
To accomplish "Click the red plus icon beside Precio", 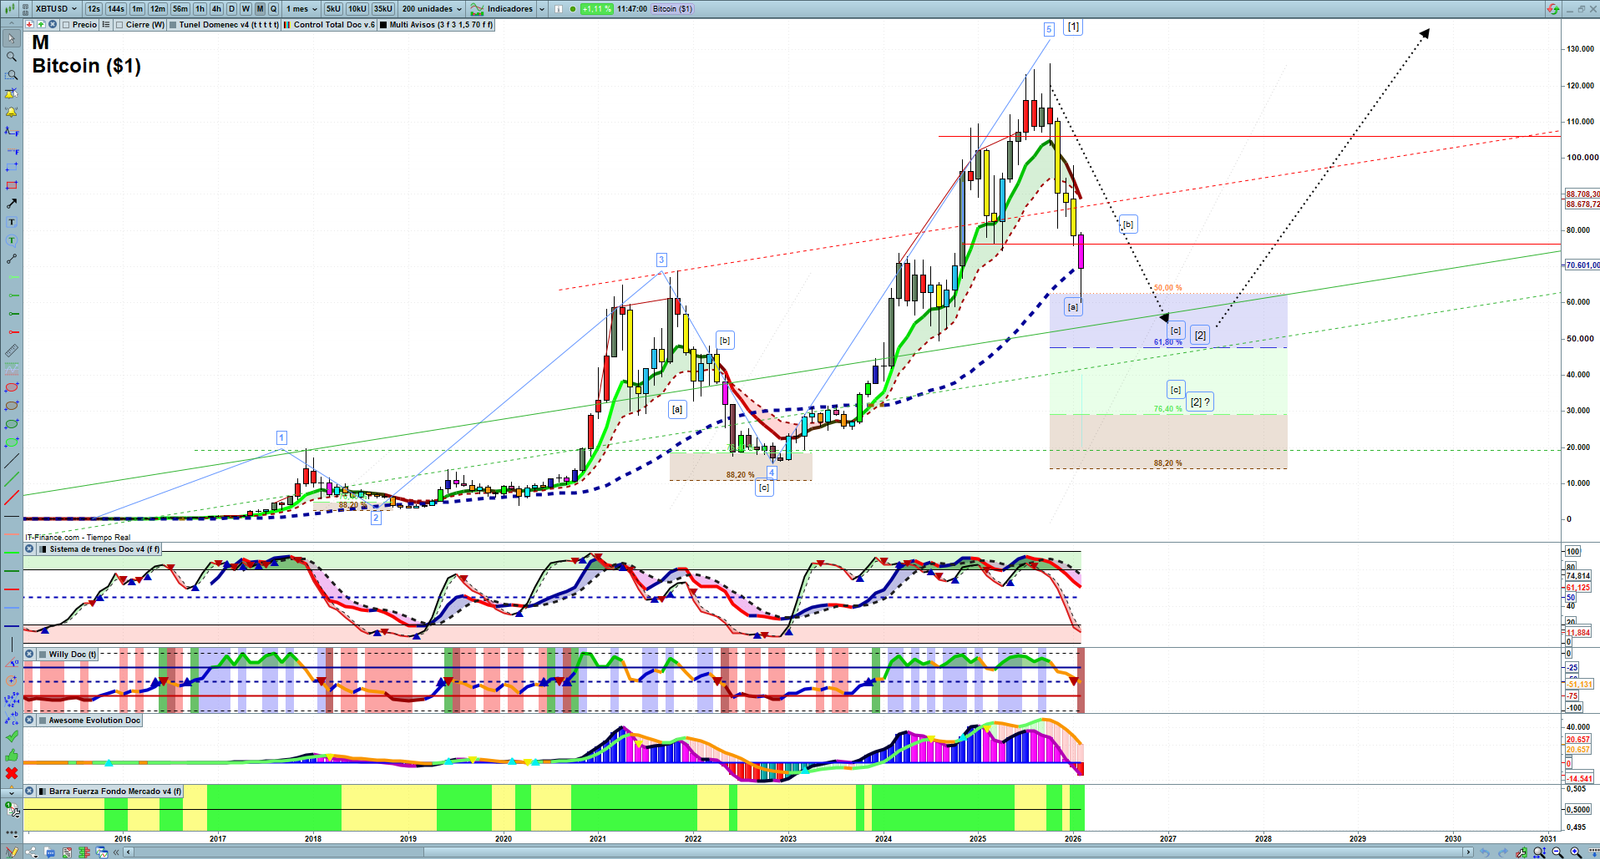I will pyautogui.click(x=30, y=25).
